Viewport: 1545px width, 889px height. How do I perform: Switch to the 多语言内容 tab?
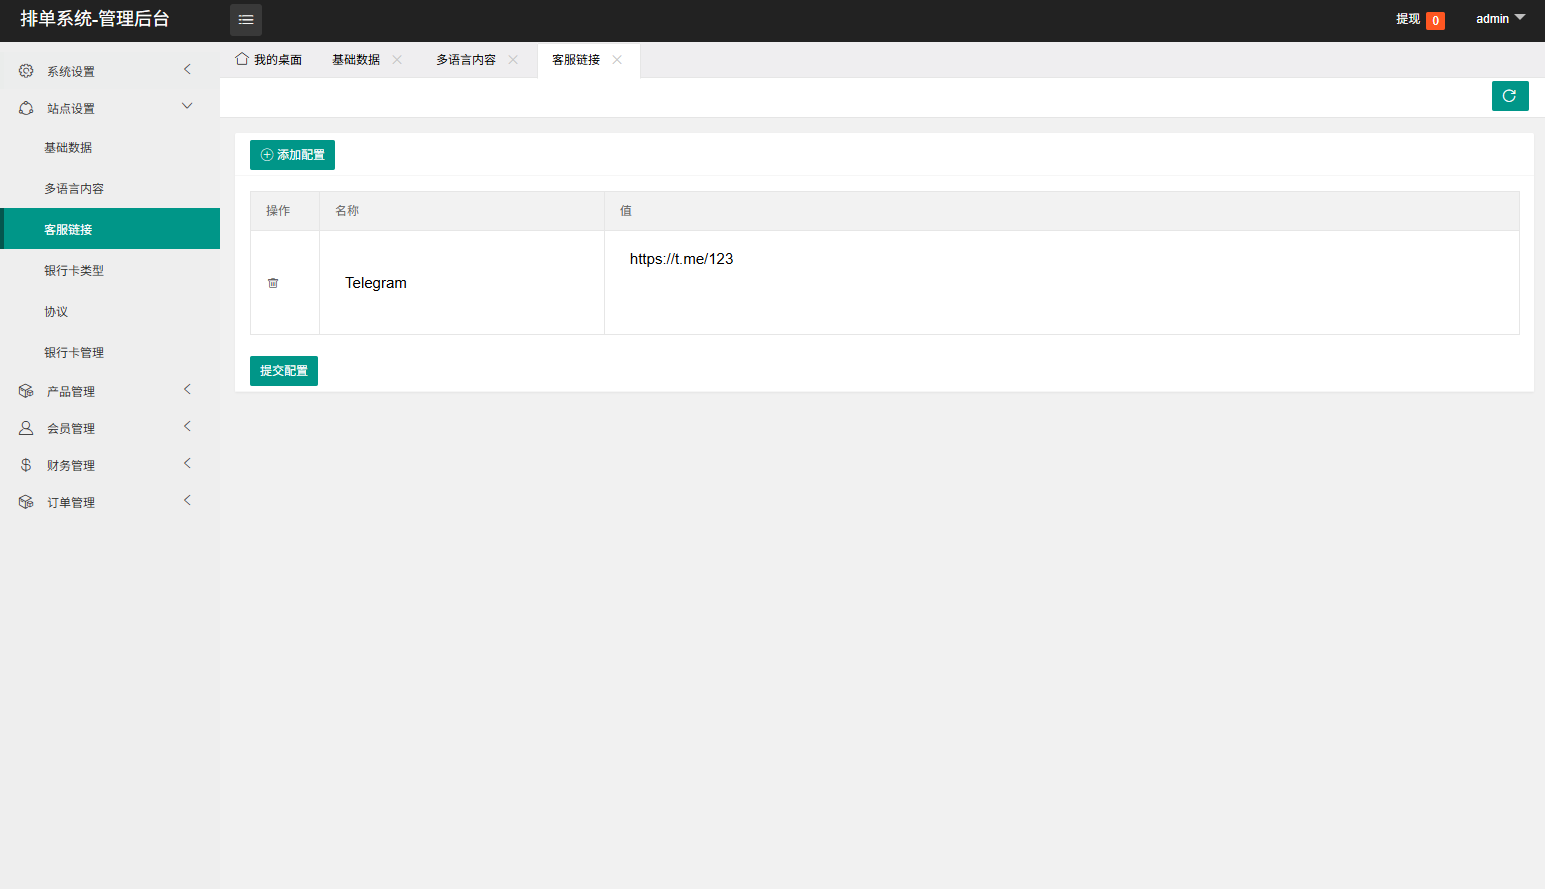[x=466, y=60]
